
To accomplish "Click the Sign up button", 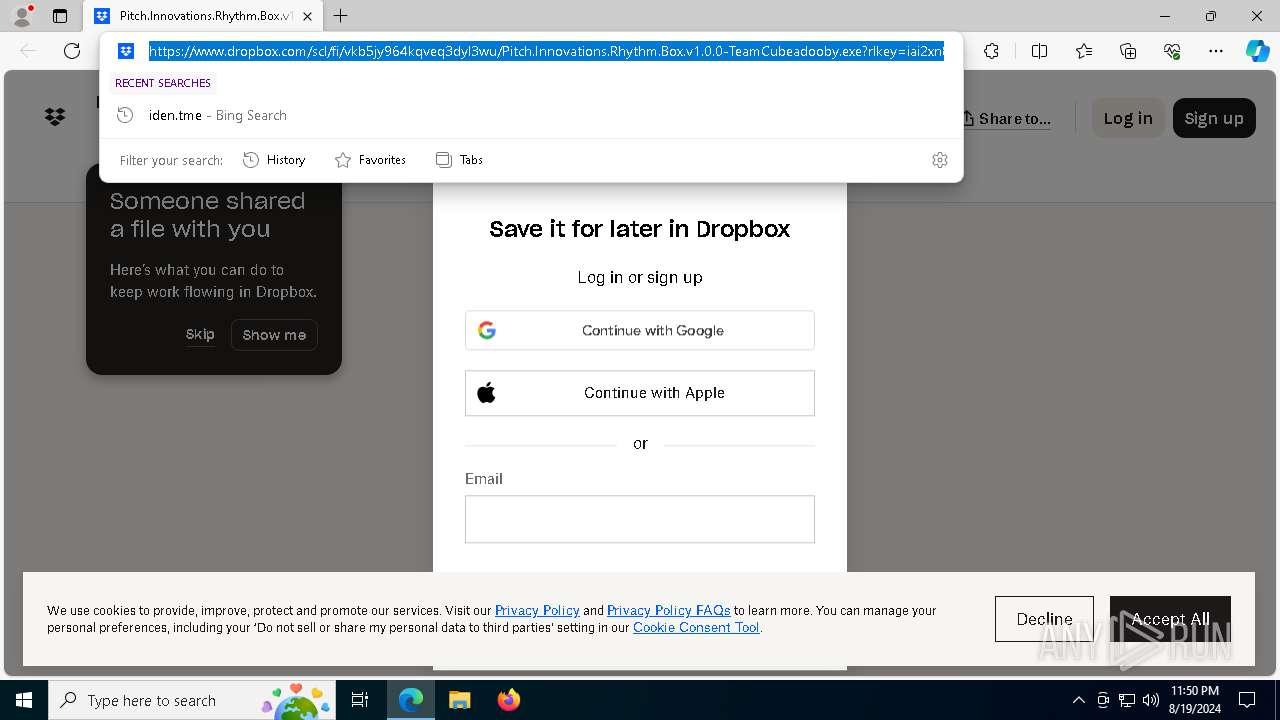I will tap(1214, 118).
